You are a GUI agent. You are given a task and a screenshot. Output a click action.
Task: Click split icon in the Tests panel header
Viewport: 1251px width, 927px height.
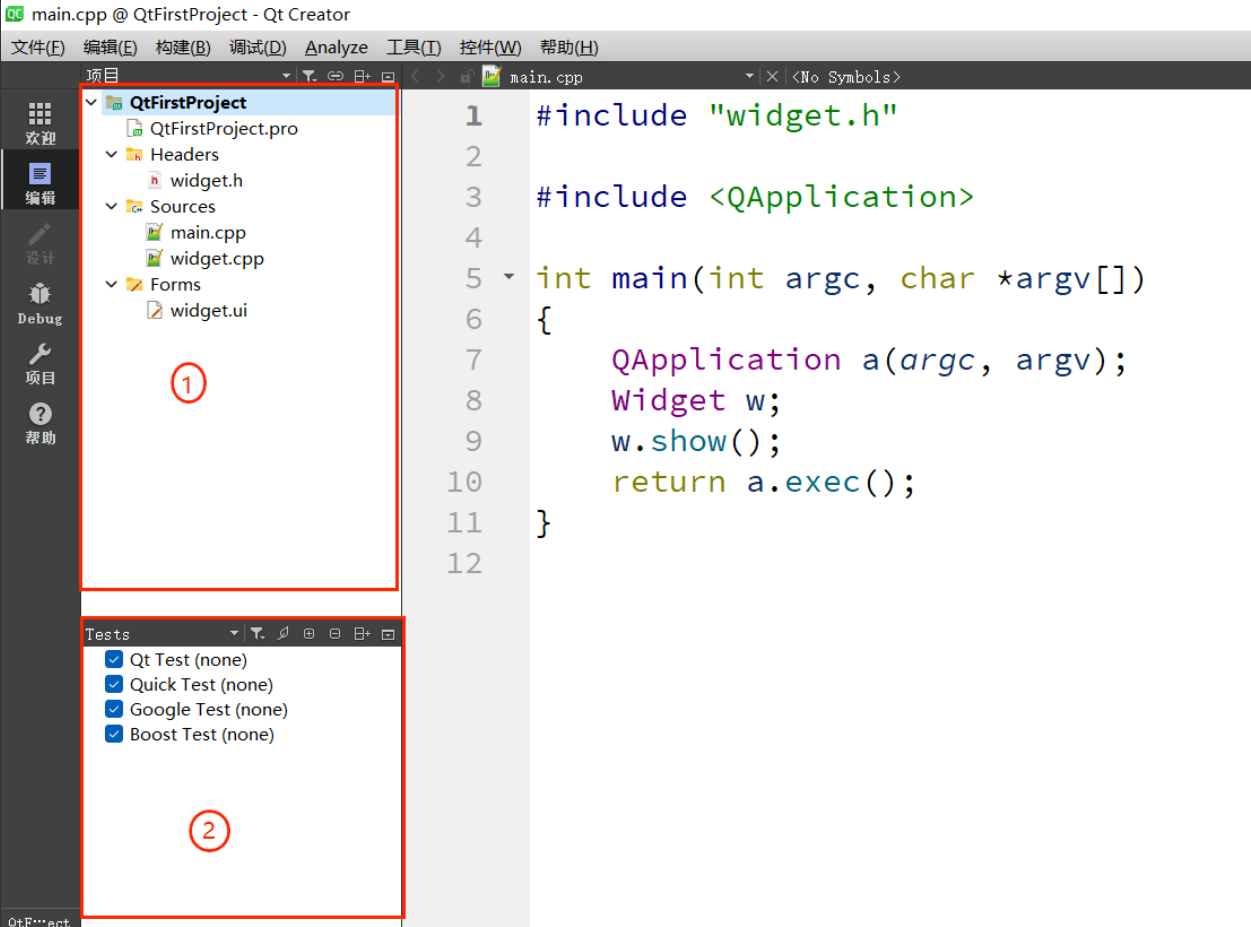click(x=362, y=633)
